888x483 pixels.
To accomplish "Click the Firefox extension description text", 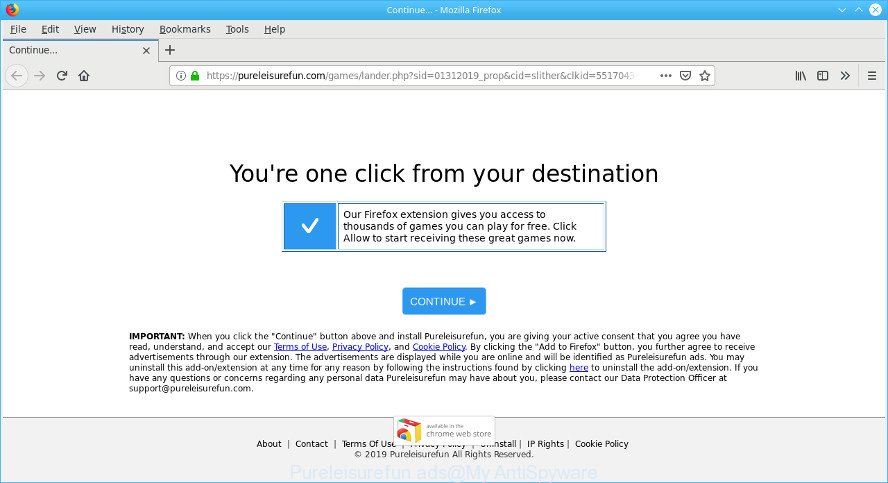I will pos(459,226).
